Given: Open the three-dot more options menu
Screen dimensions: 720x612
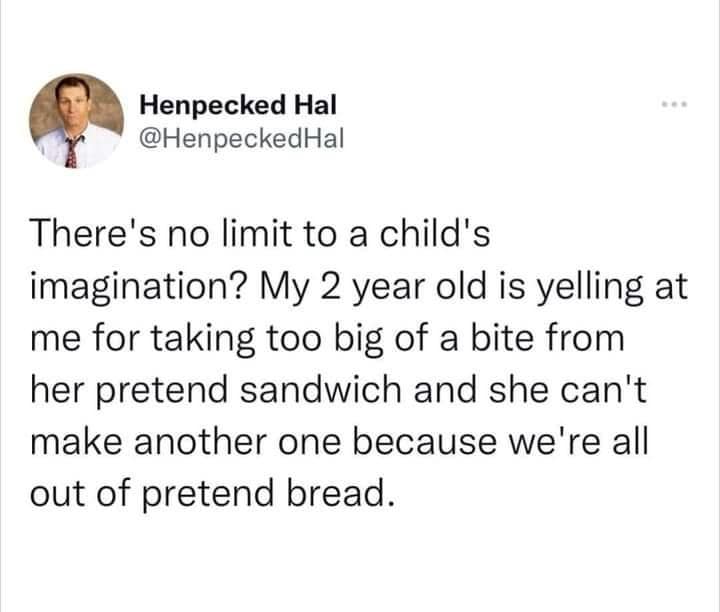Looking at the screenshot, I should (x=675, y=104).
